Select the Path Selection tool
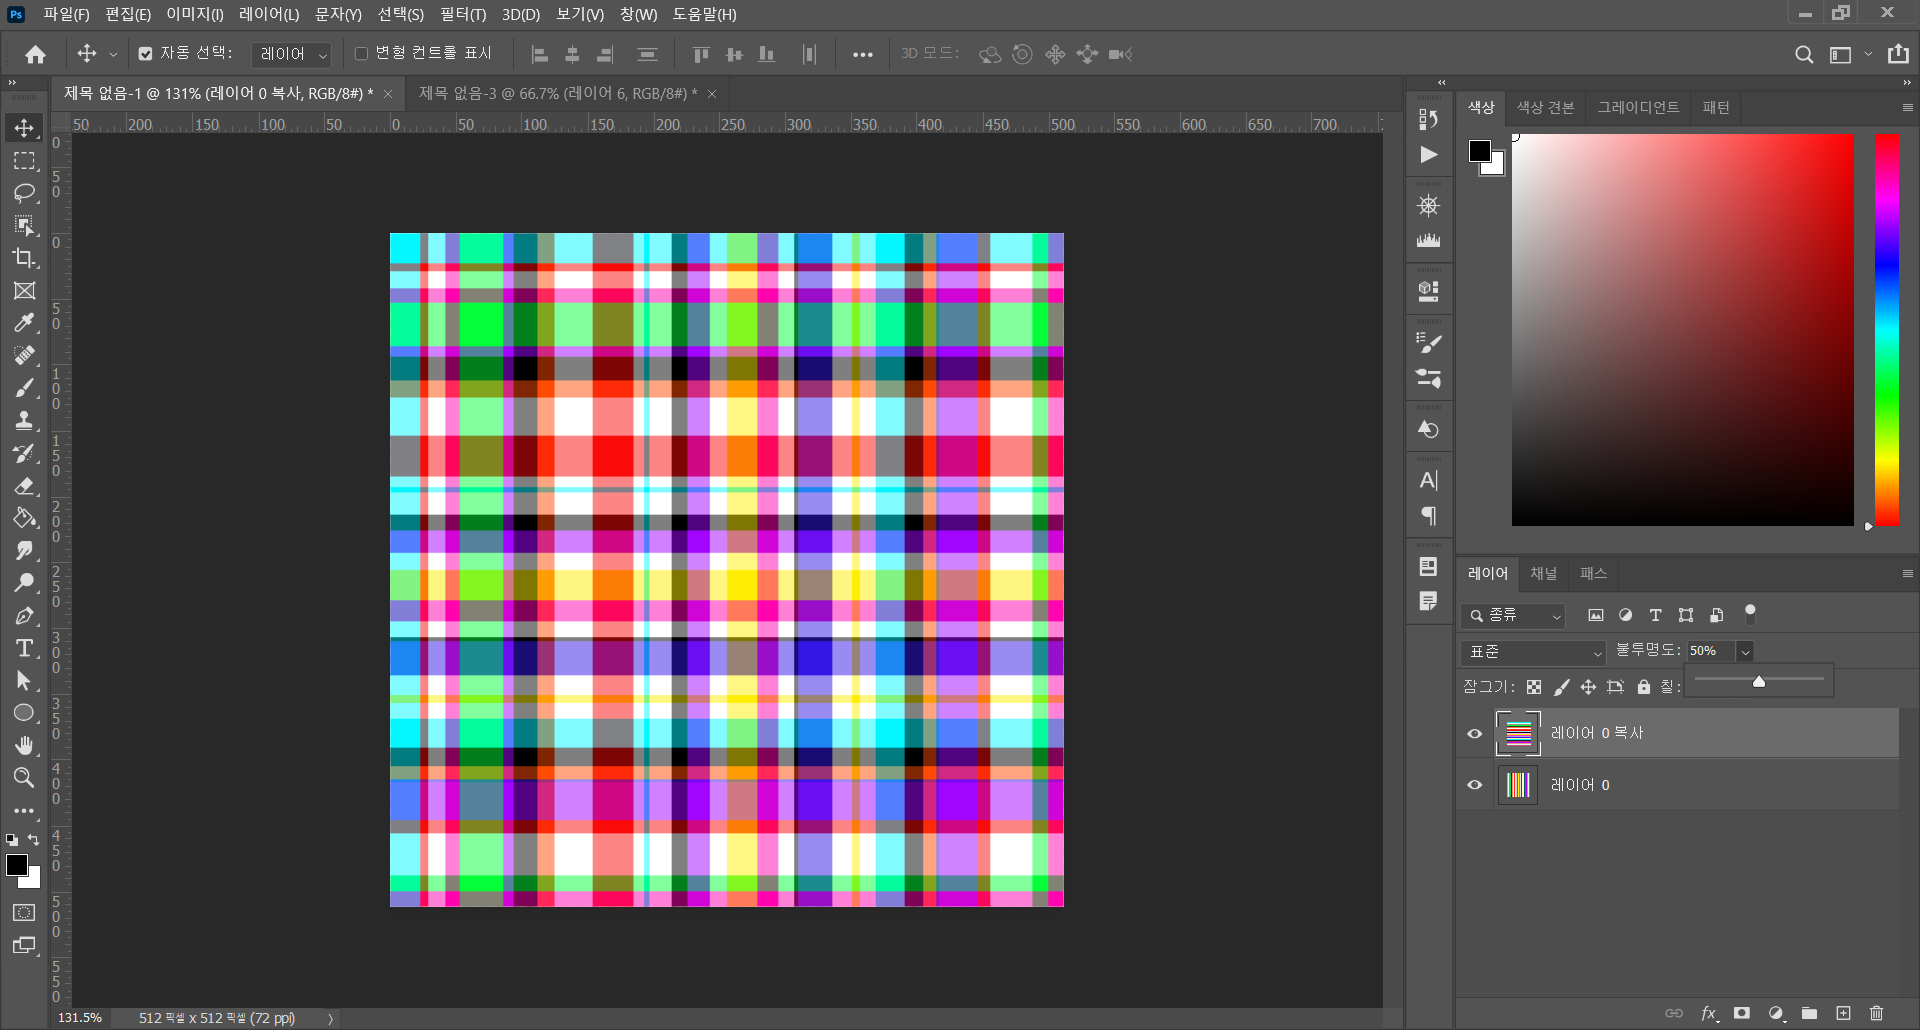Viewport: 1920px width, 1030px height. pyautogui.click(x=24, y=681)
